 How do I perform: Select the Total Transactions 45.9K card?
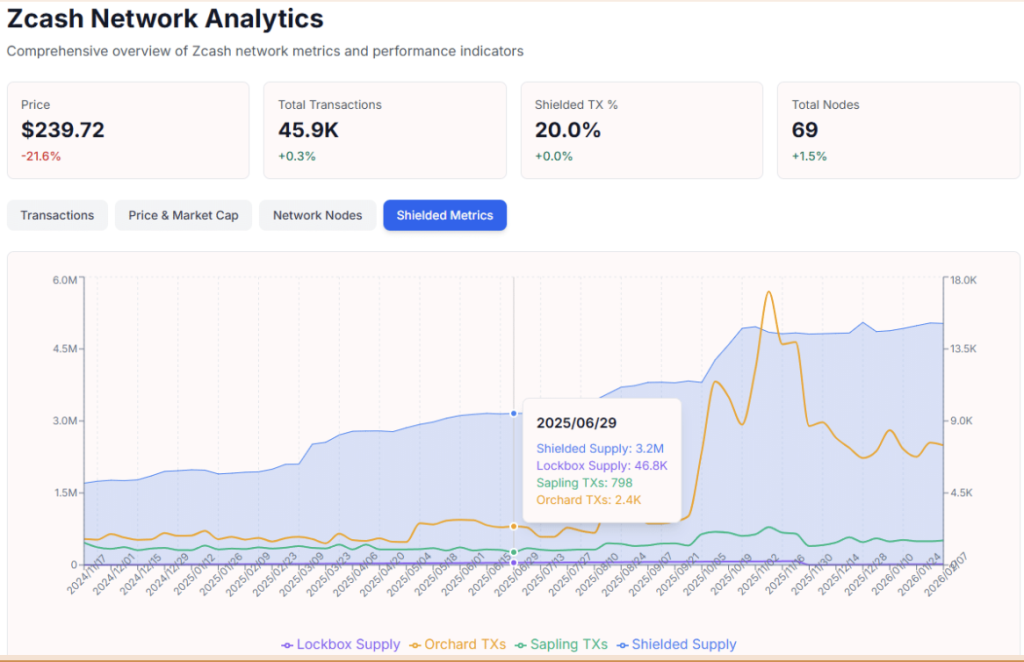[x=384, y=130]
